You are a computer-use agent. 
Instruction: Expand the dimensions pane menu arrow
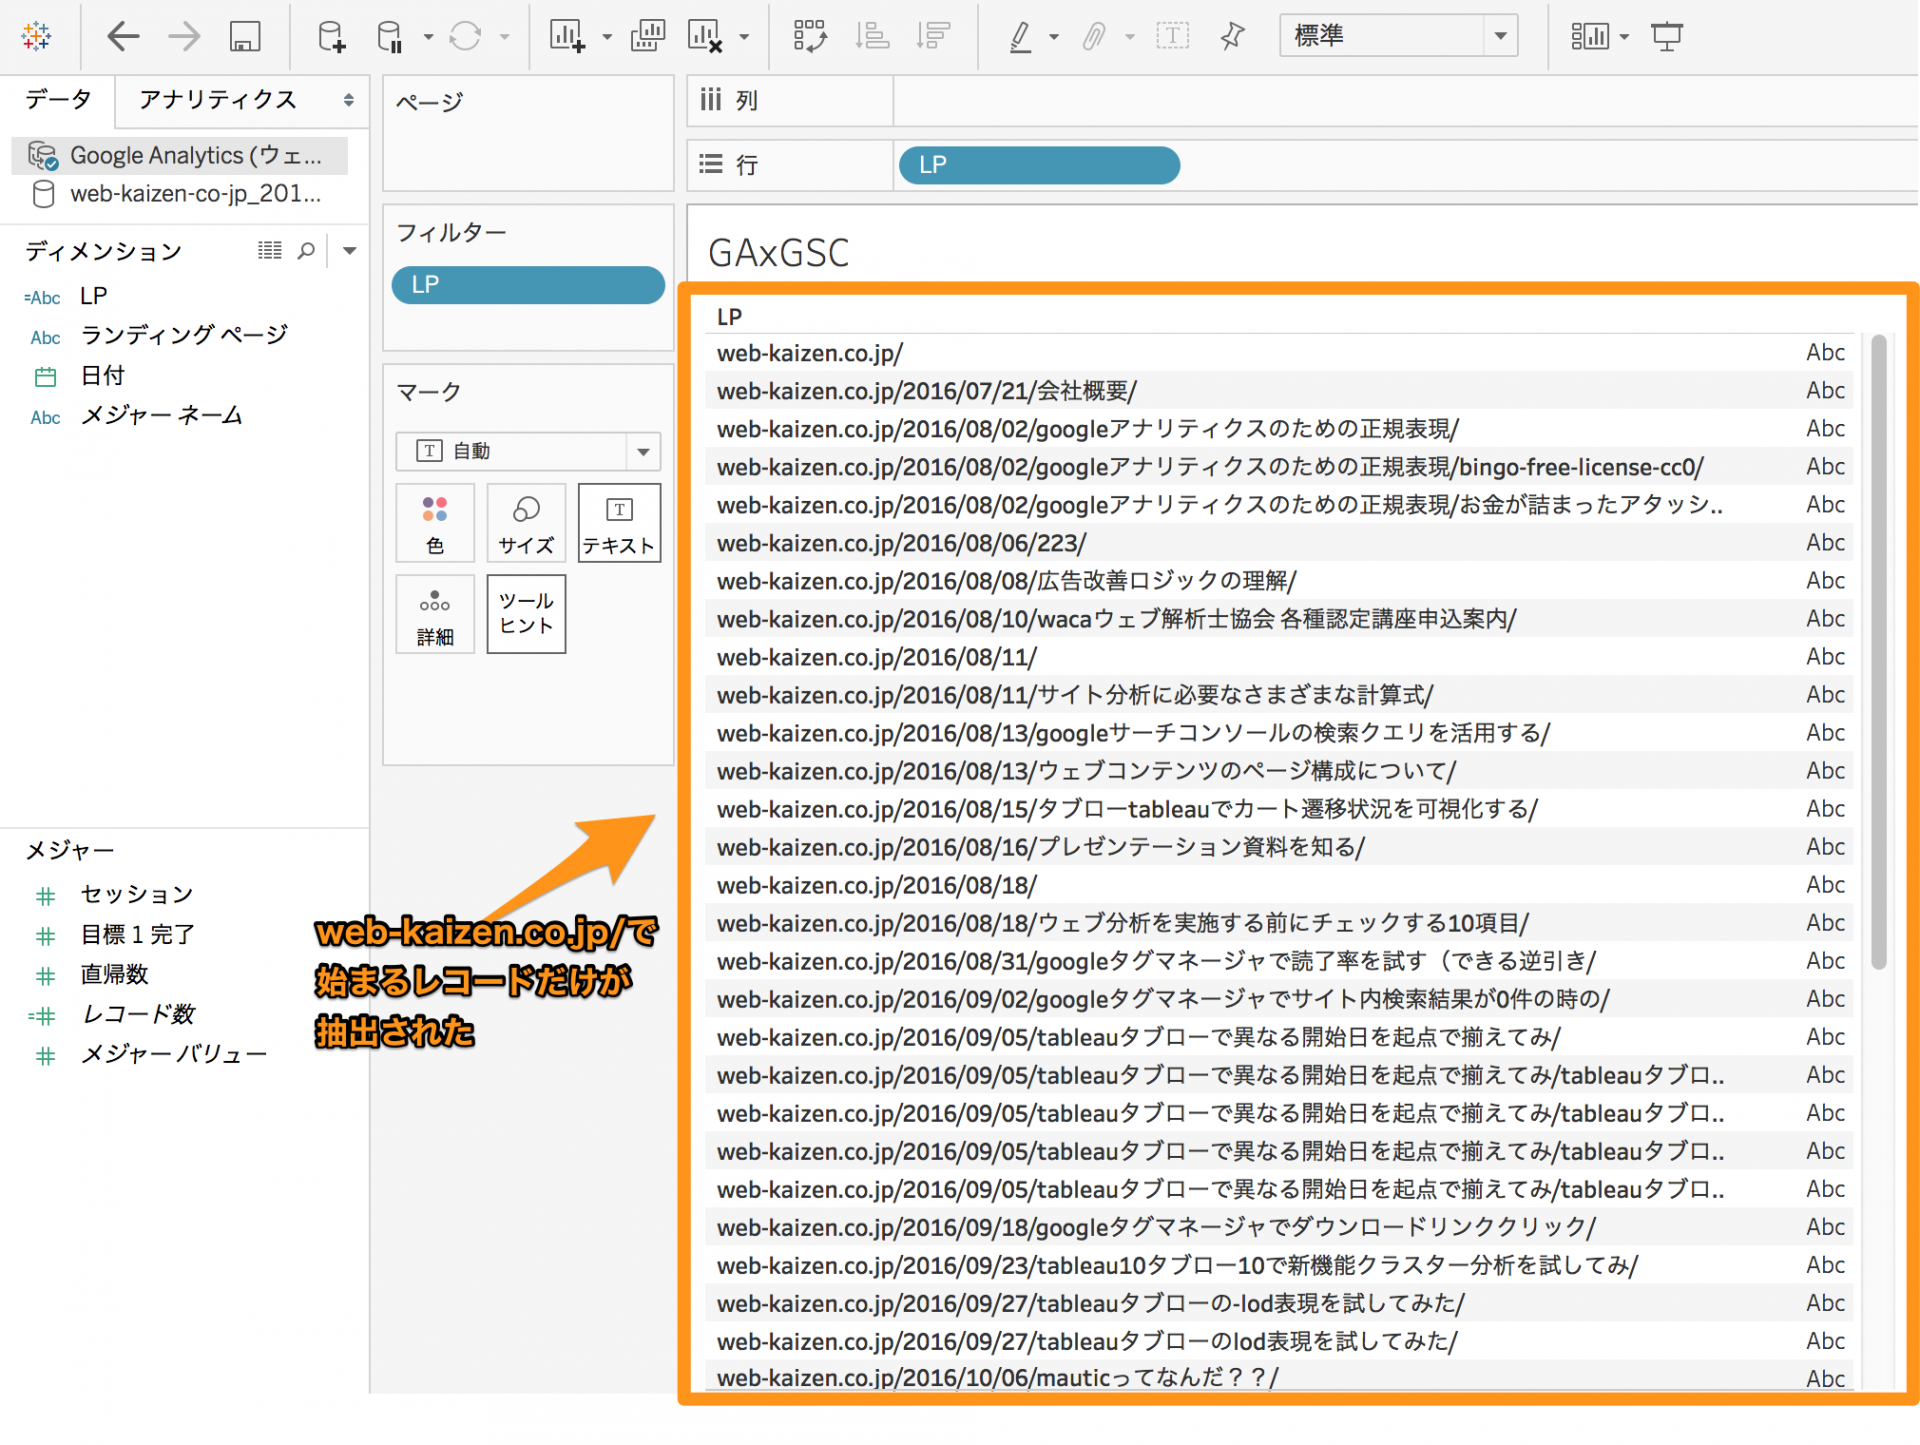[x=349, y=251]
